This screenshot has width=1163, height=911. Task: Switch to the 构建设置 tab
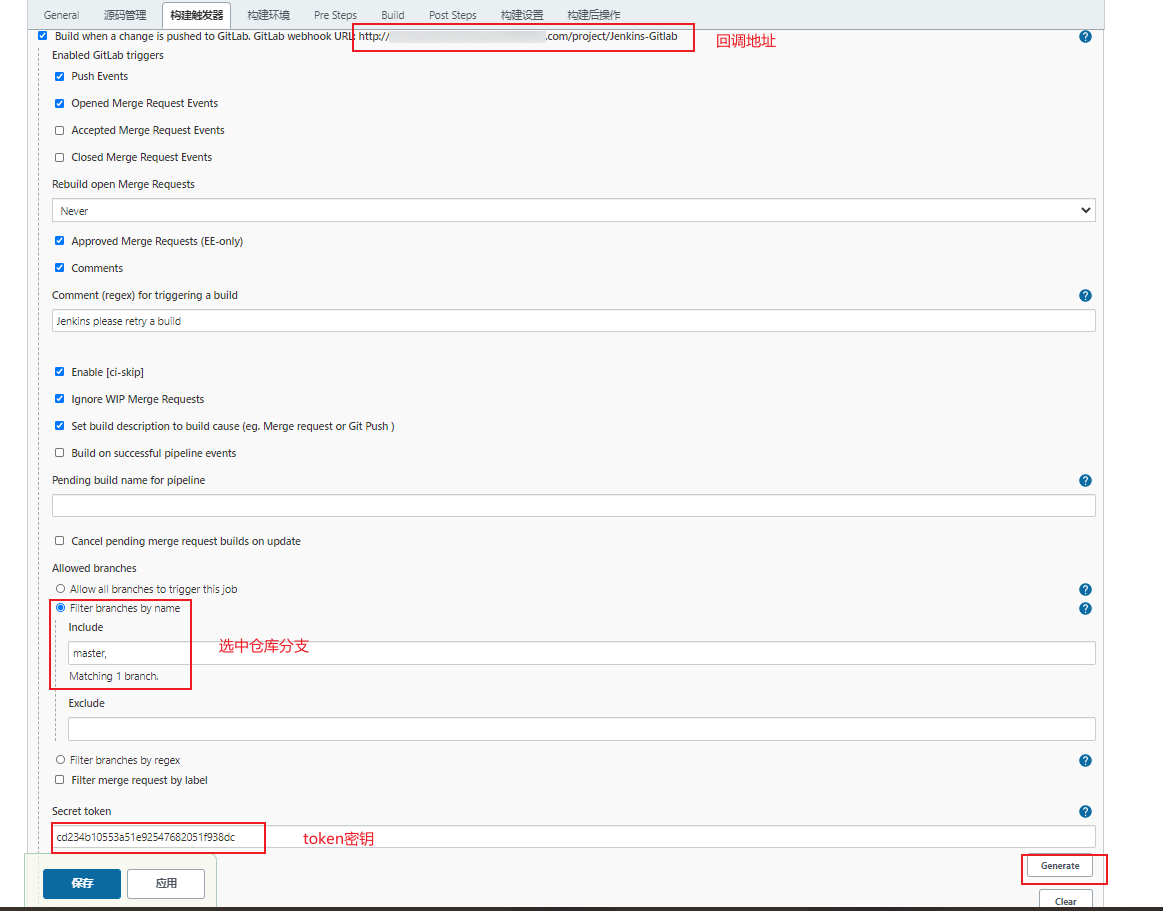point(521,15)
